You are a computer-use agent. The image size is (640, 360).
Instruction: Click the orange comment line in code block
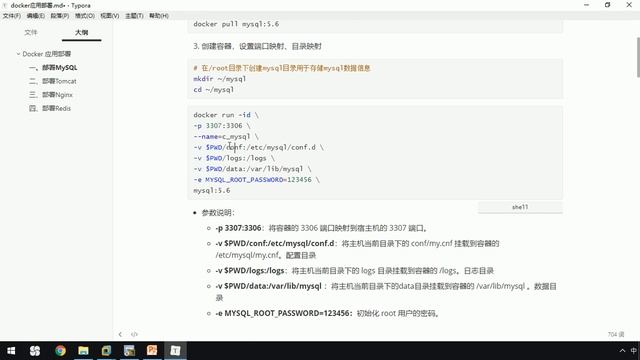point(282,68)
